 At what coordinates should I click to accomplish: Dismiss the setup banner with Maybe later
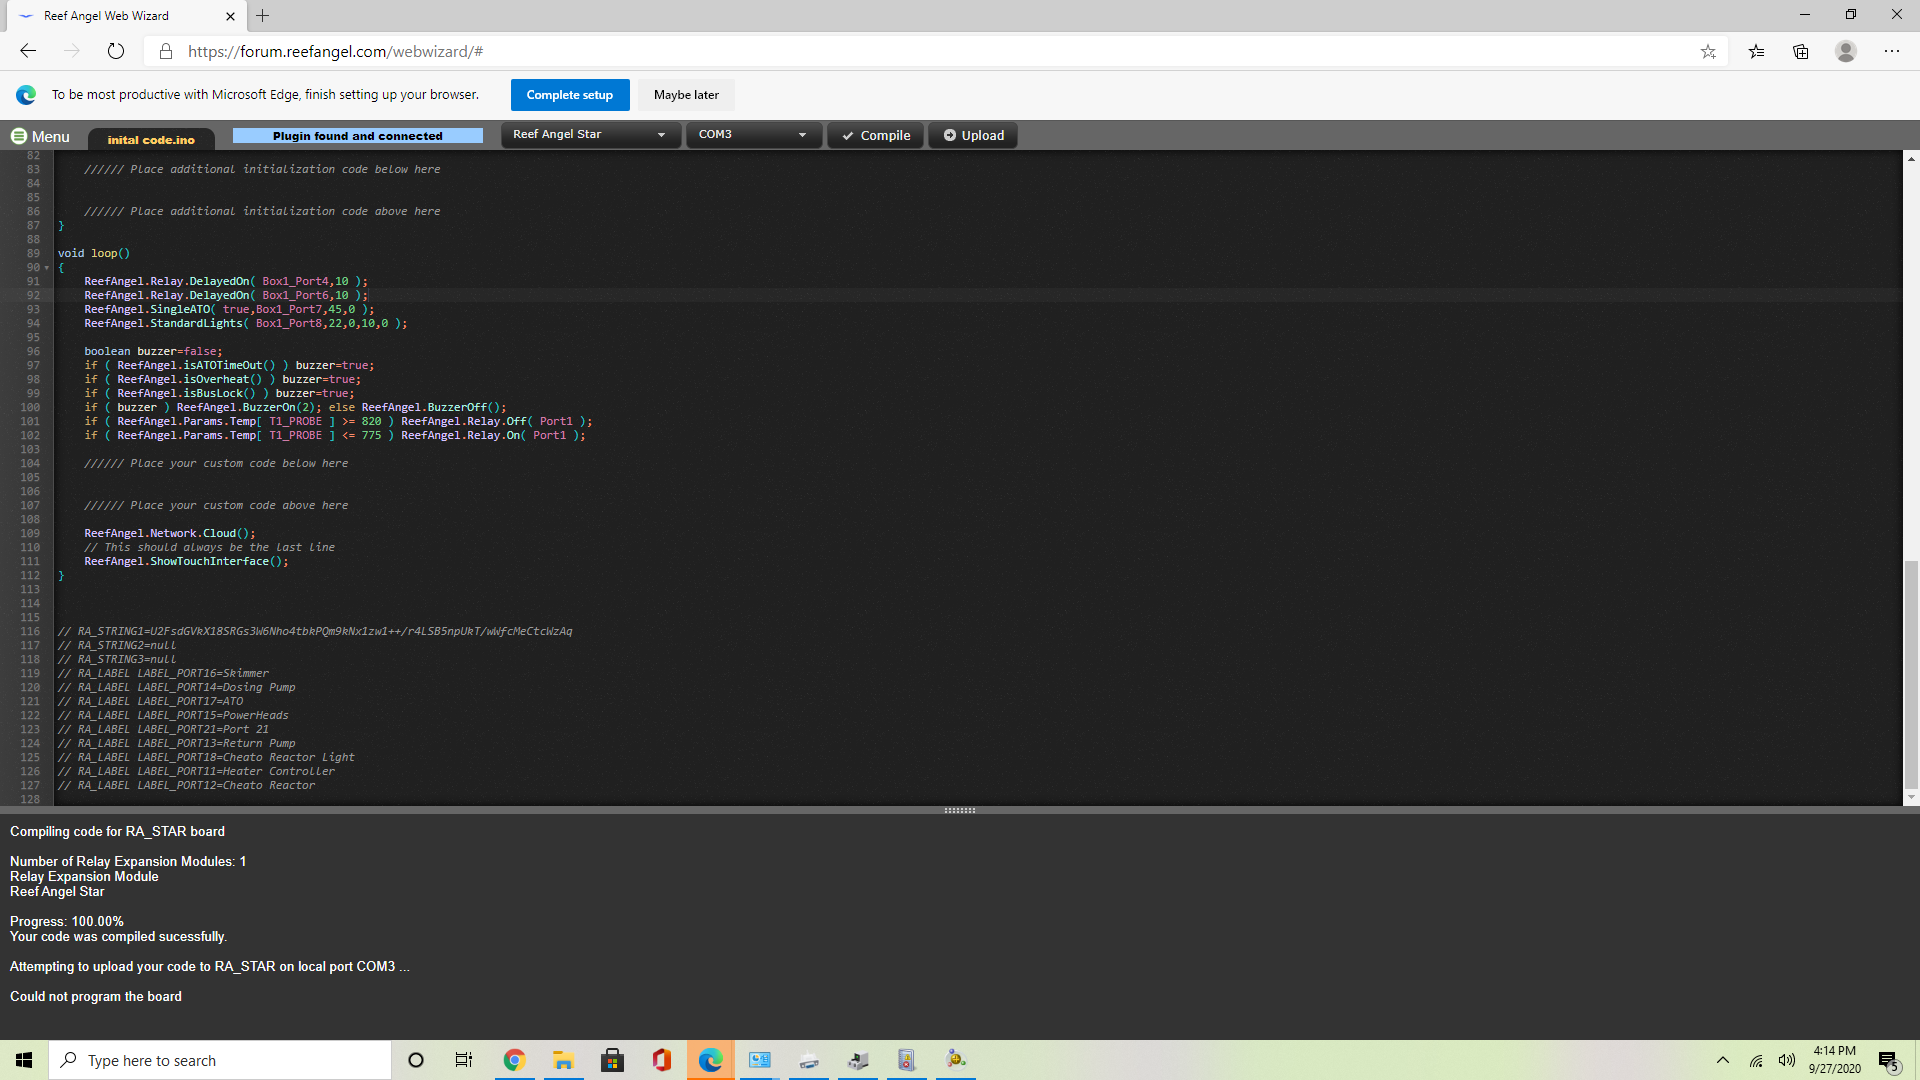(686, 95)
